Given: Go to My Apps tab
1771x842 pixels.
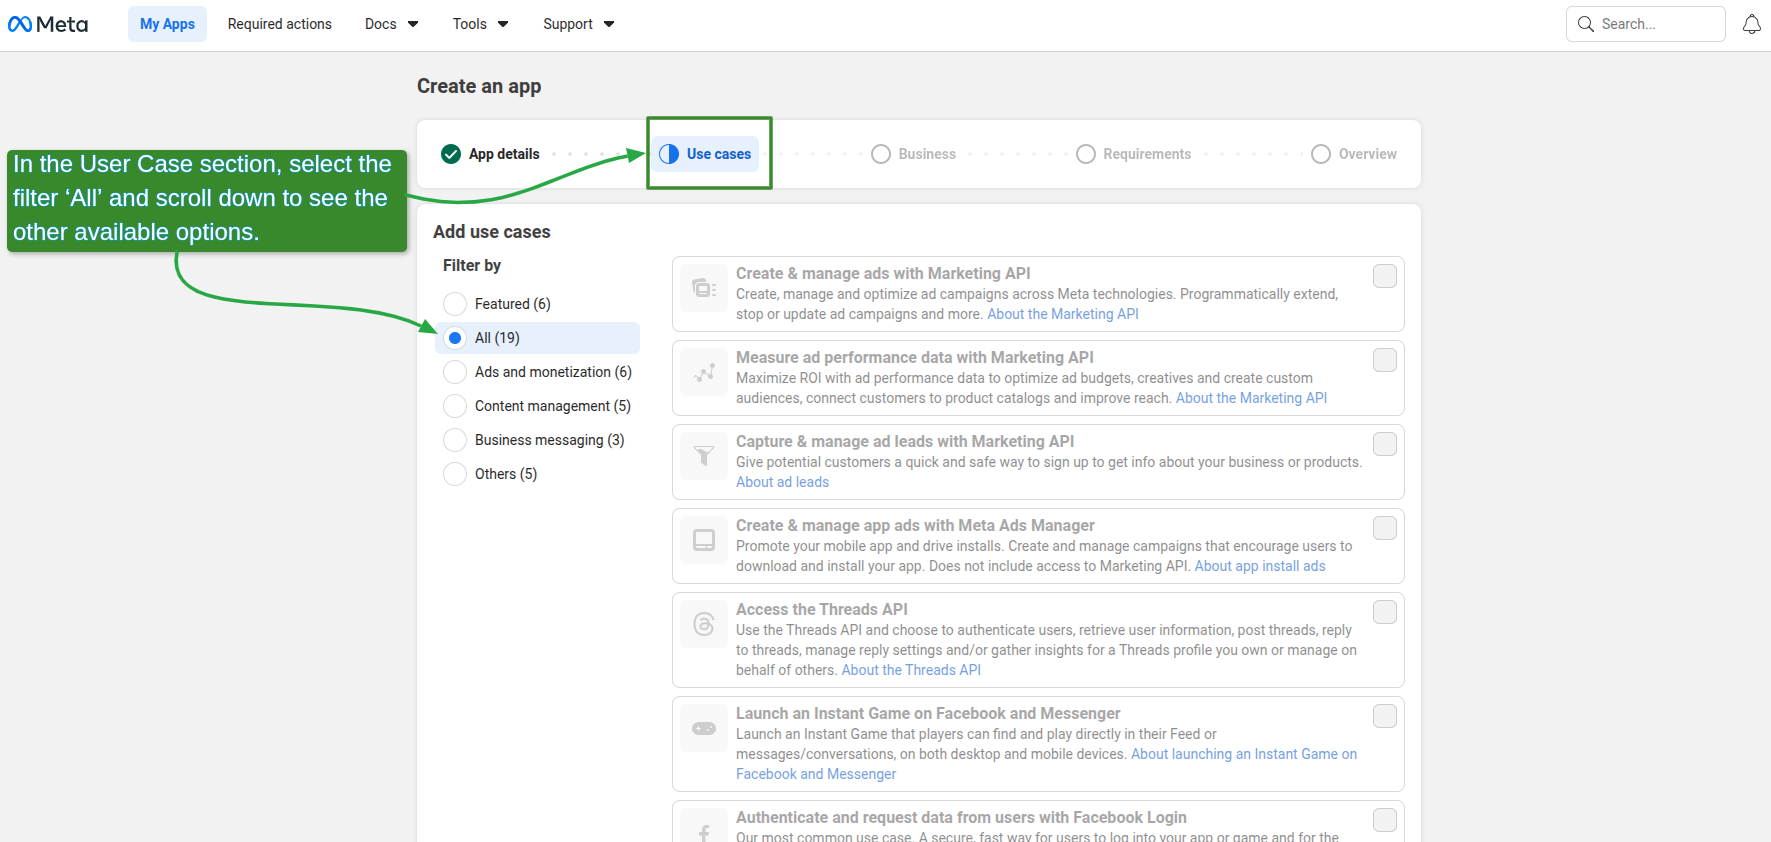Looking at the screenshot, I should (167, 24).
